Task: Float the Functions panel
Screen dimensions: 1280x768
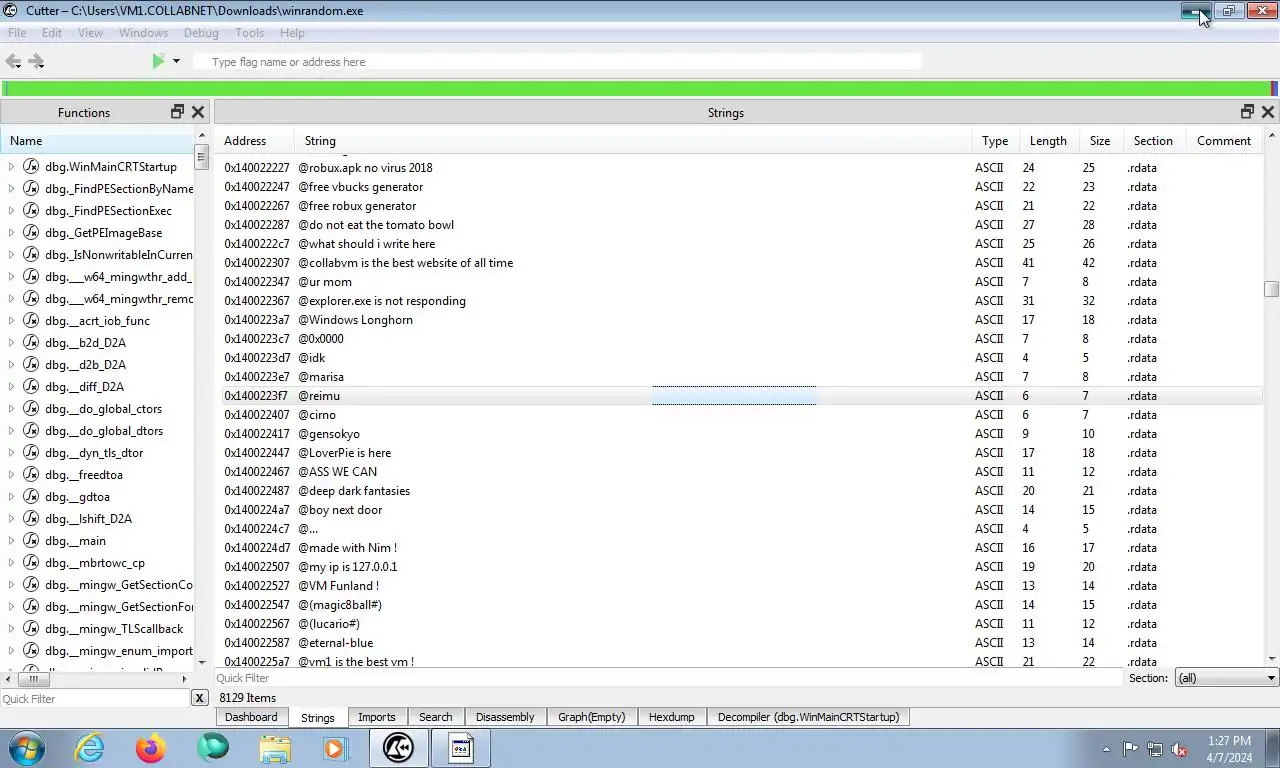Action: click(177, 112)
